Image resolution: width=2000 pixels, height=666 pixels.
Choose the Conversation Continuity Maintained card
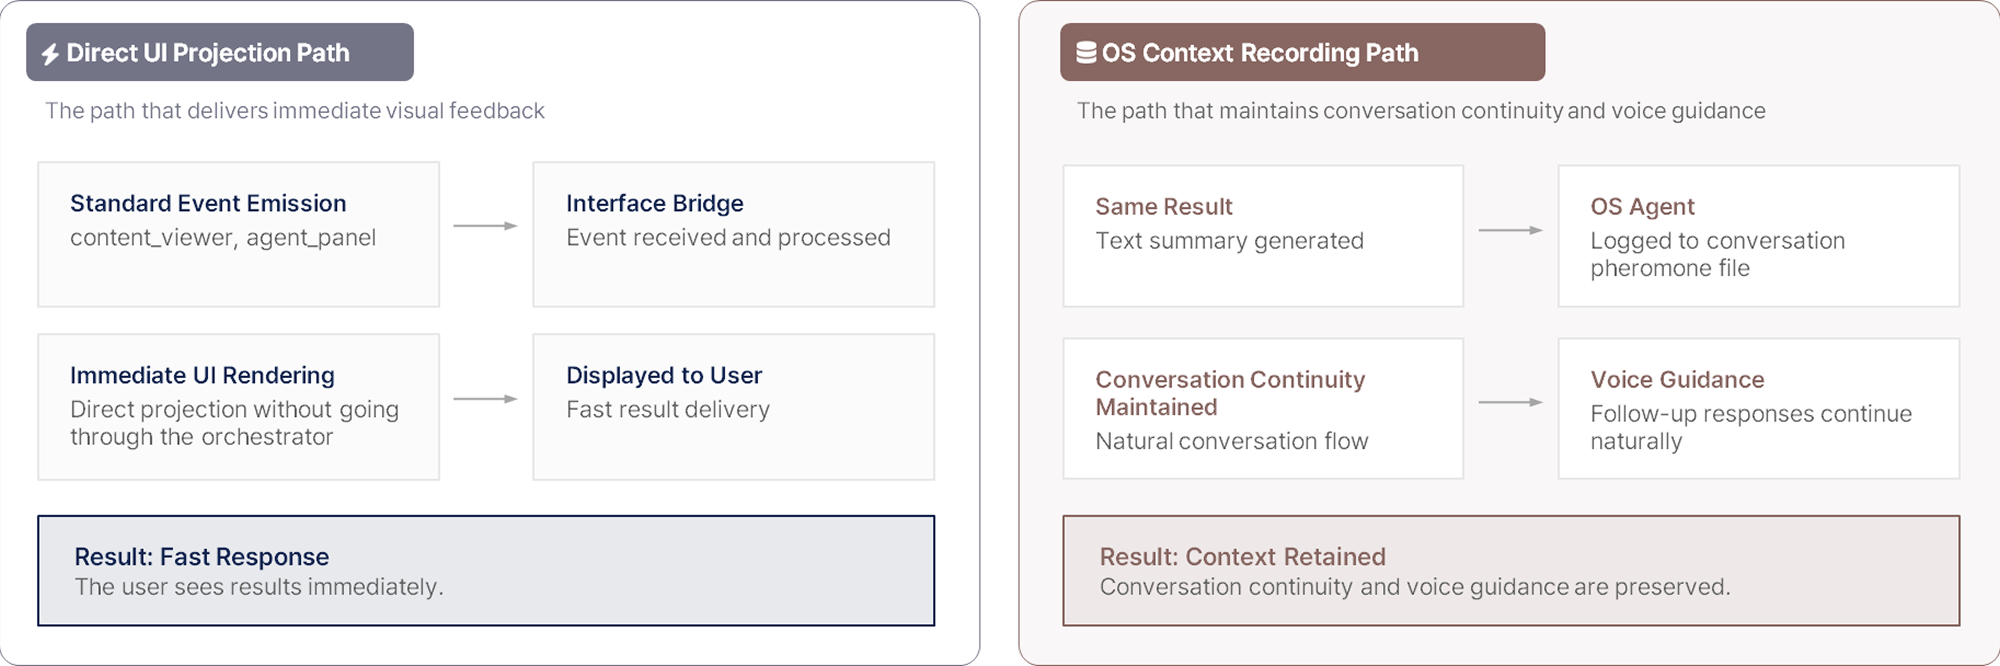(1262, 408)
